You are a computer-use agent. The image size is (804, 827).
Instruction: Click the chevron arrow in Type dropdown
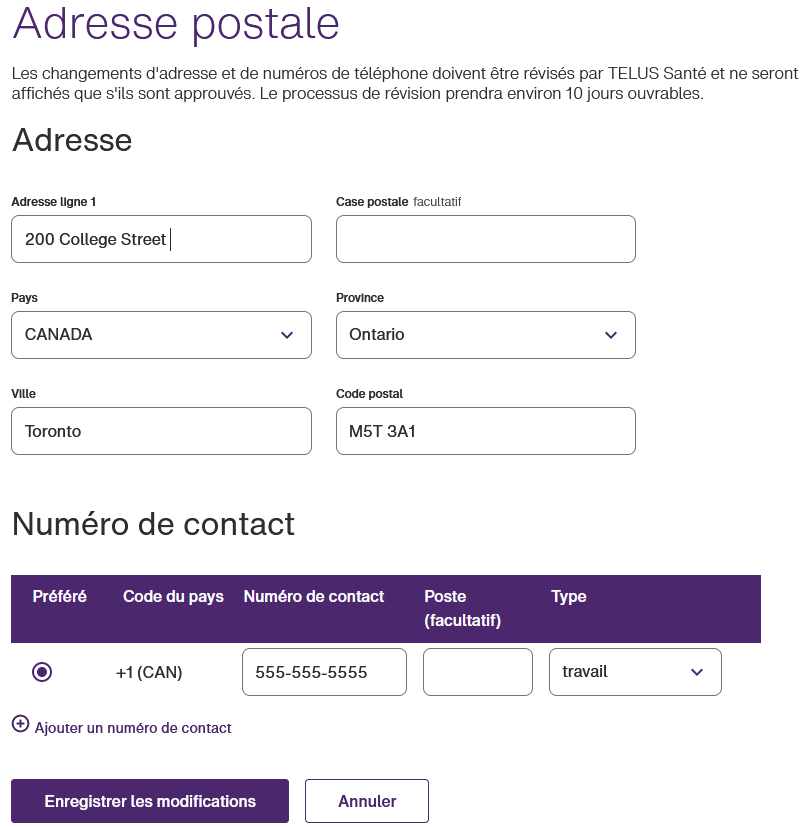coord(697,672)
